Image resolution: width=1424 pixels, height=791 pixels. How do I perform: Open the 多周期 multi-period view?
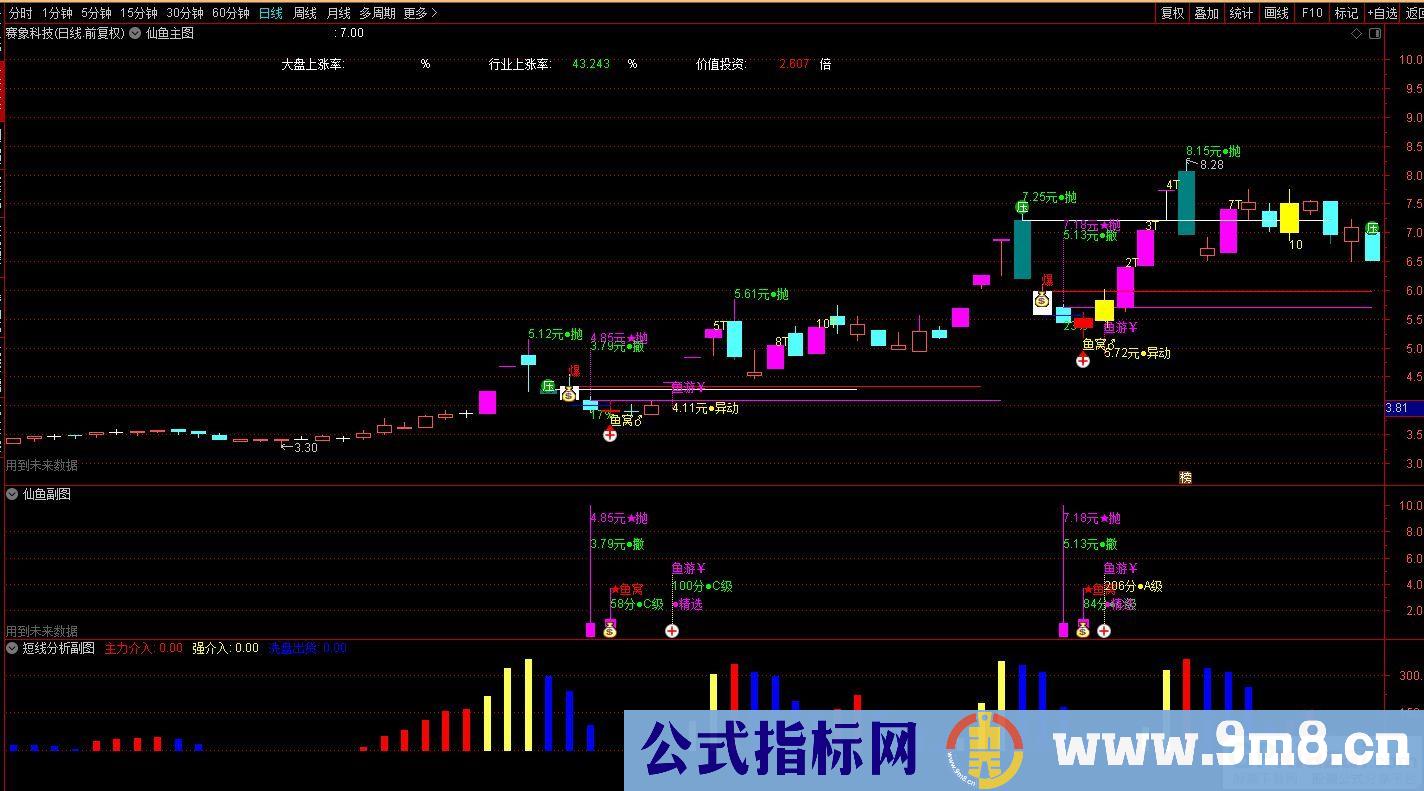(378, 13)
